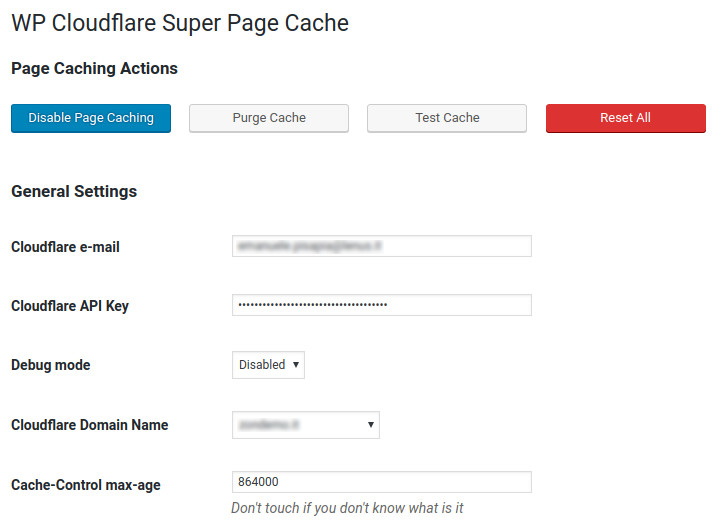Click the "Don't touch" hint text
The width and height of the screenshot is (725, 523).
[x=347, y=508]
